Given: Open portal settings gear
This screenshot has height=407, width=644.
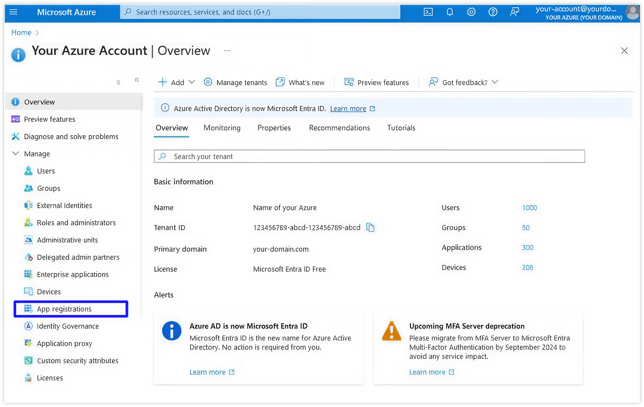Looking at the screenshot, I should (x=471, y=12).
